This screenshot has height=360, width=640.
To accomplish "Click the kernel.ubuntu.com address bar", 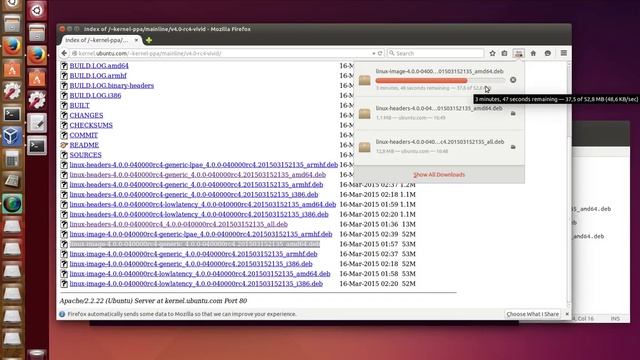I will [220, 53].
